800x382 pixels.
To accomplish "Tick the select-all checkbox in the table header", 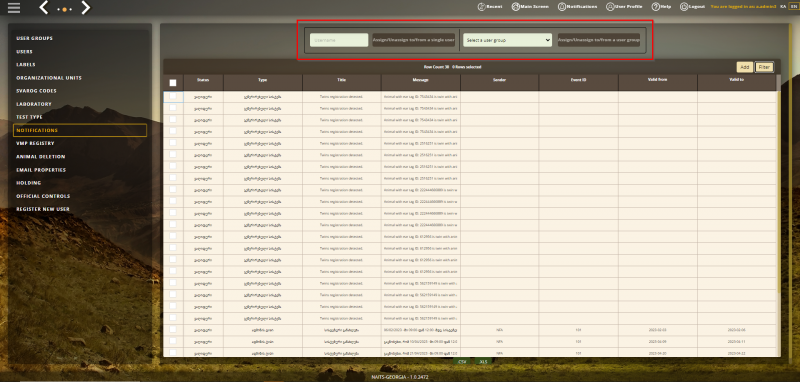I will (173, 83).
